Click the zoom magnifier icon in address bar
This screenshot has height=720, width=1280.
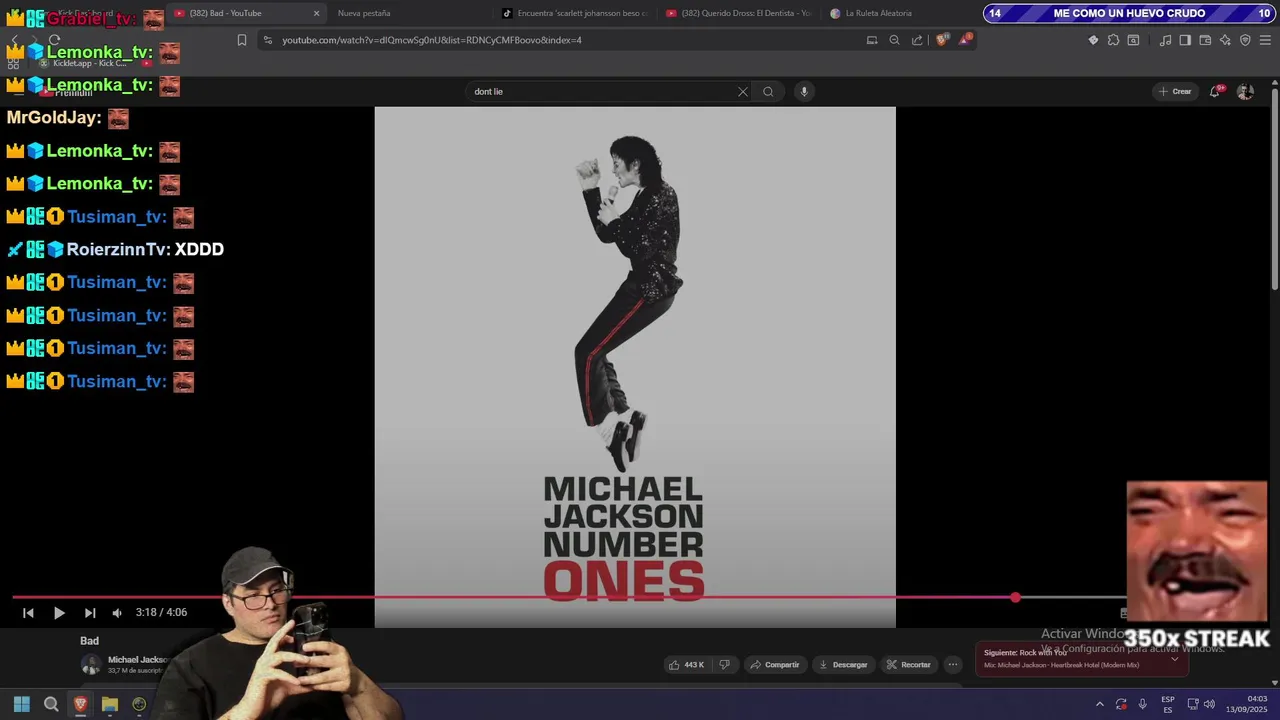pyautogui.click(x=894, y=40)
